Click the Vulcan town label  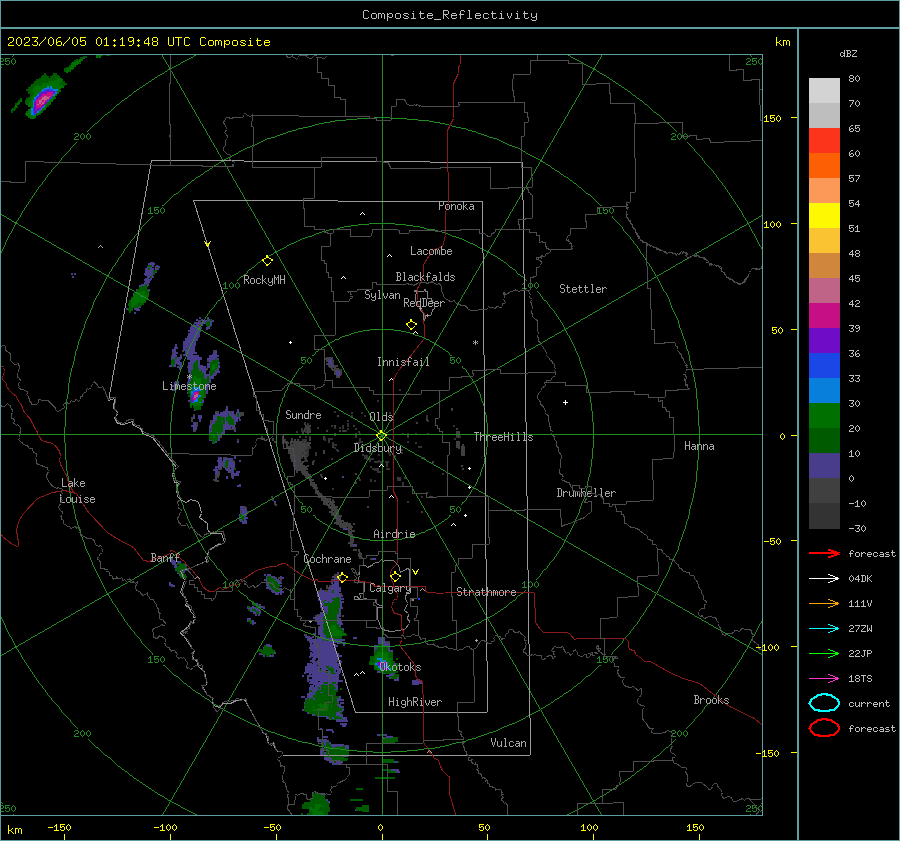pos(509,743)
